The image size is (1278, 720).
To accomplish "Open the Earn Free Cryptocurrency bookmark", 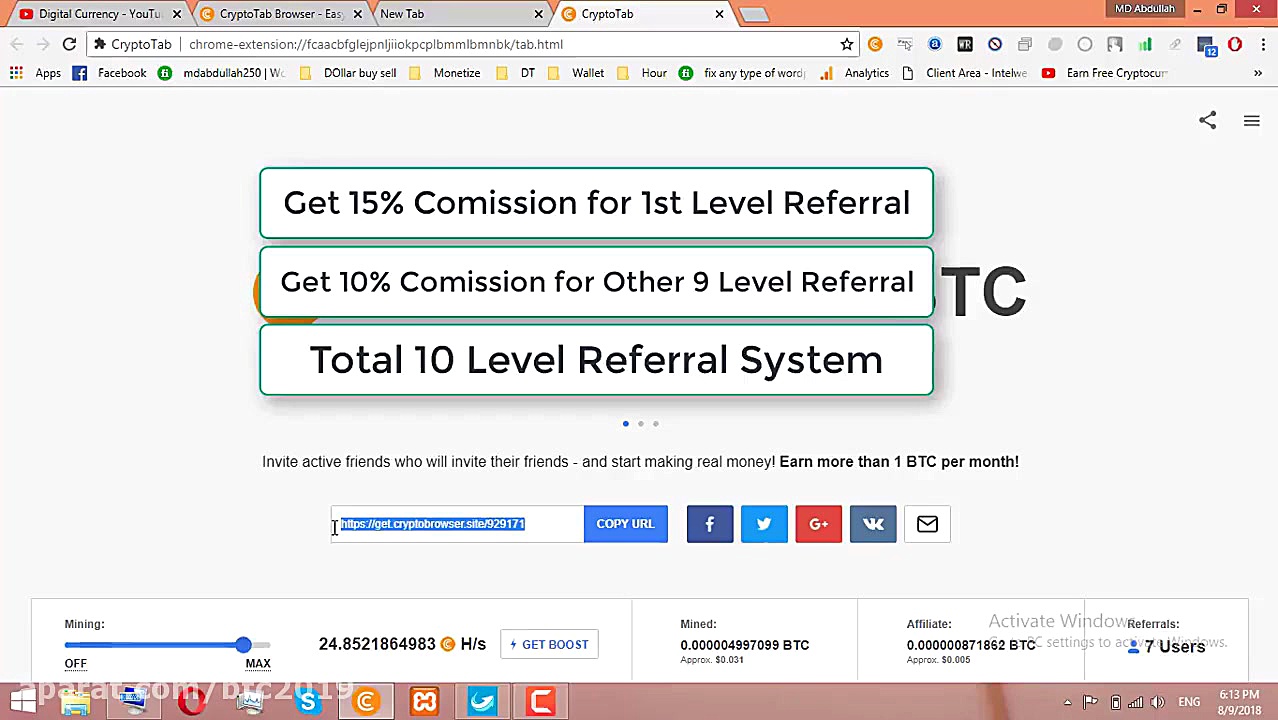I will [x=1105, y=73].
